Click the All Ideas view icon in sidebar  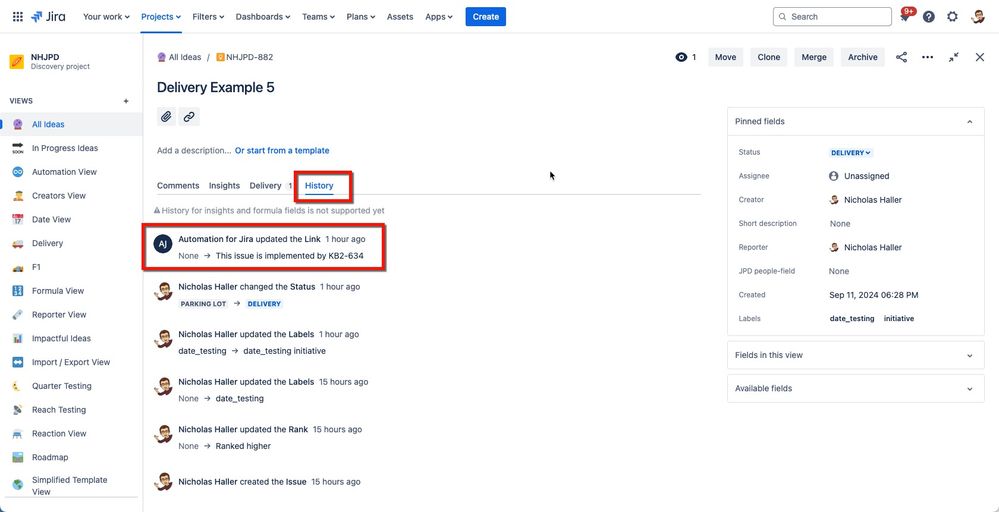(18, 124)
